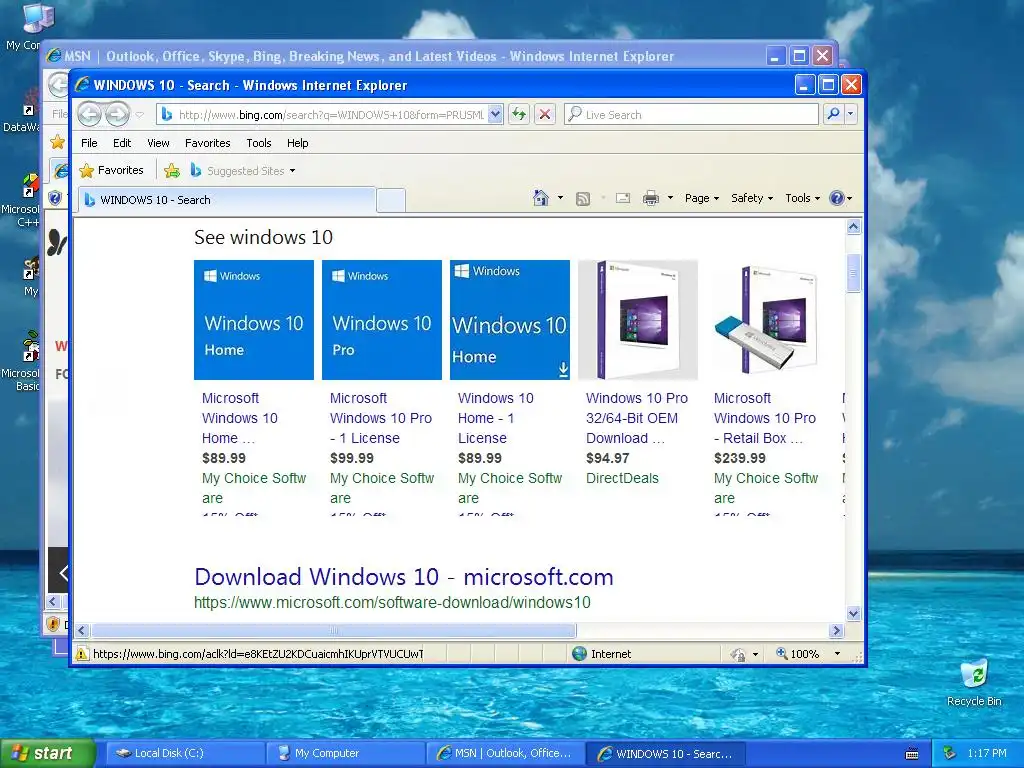
Task: Switch to My Computer taskbar button
Action: [346, 754]
